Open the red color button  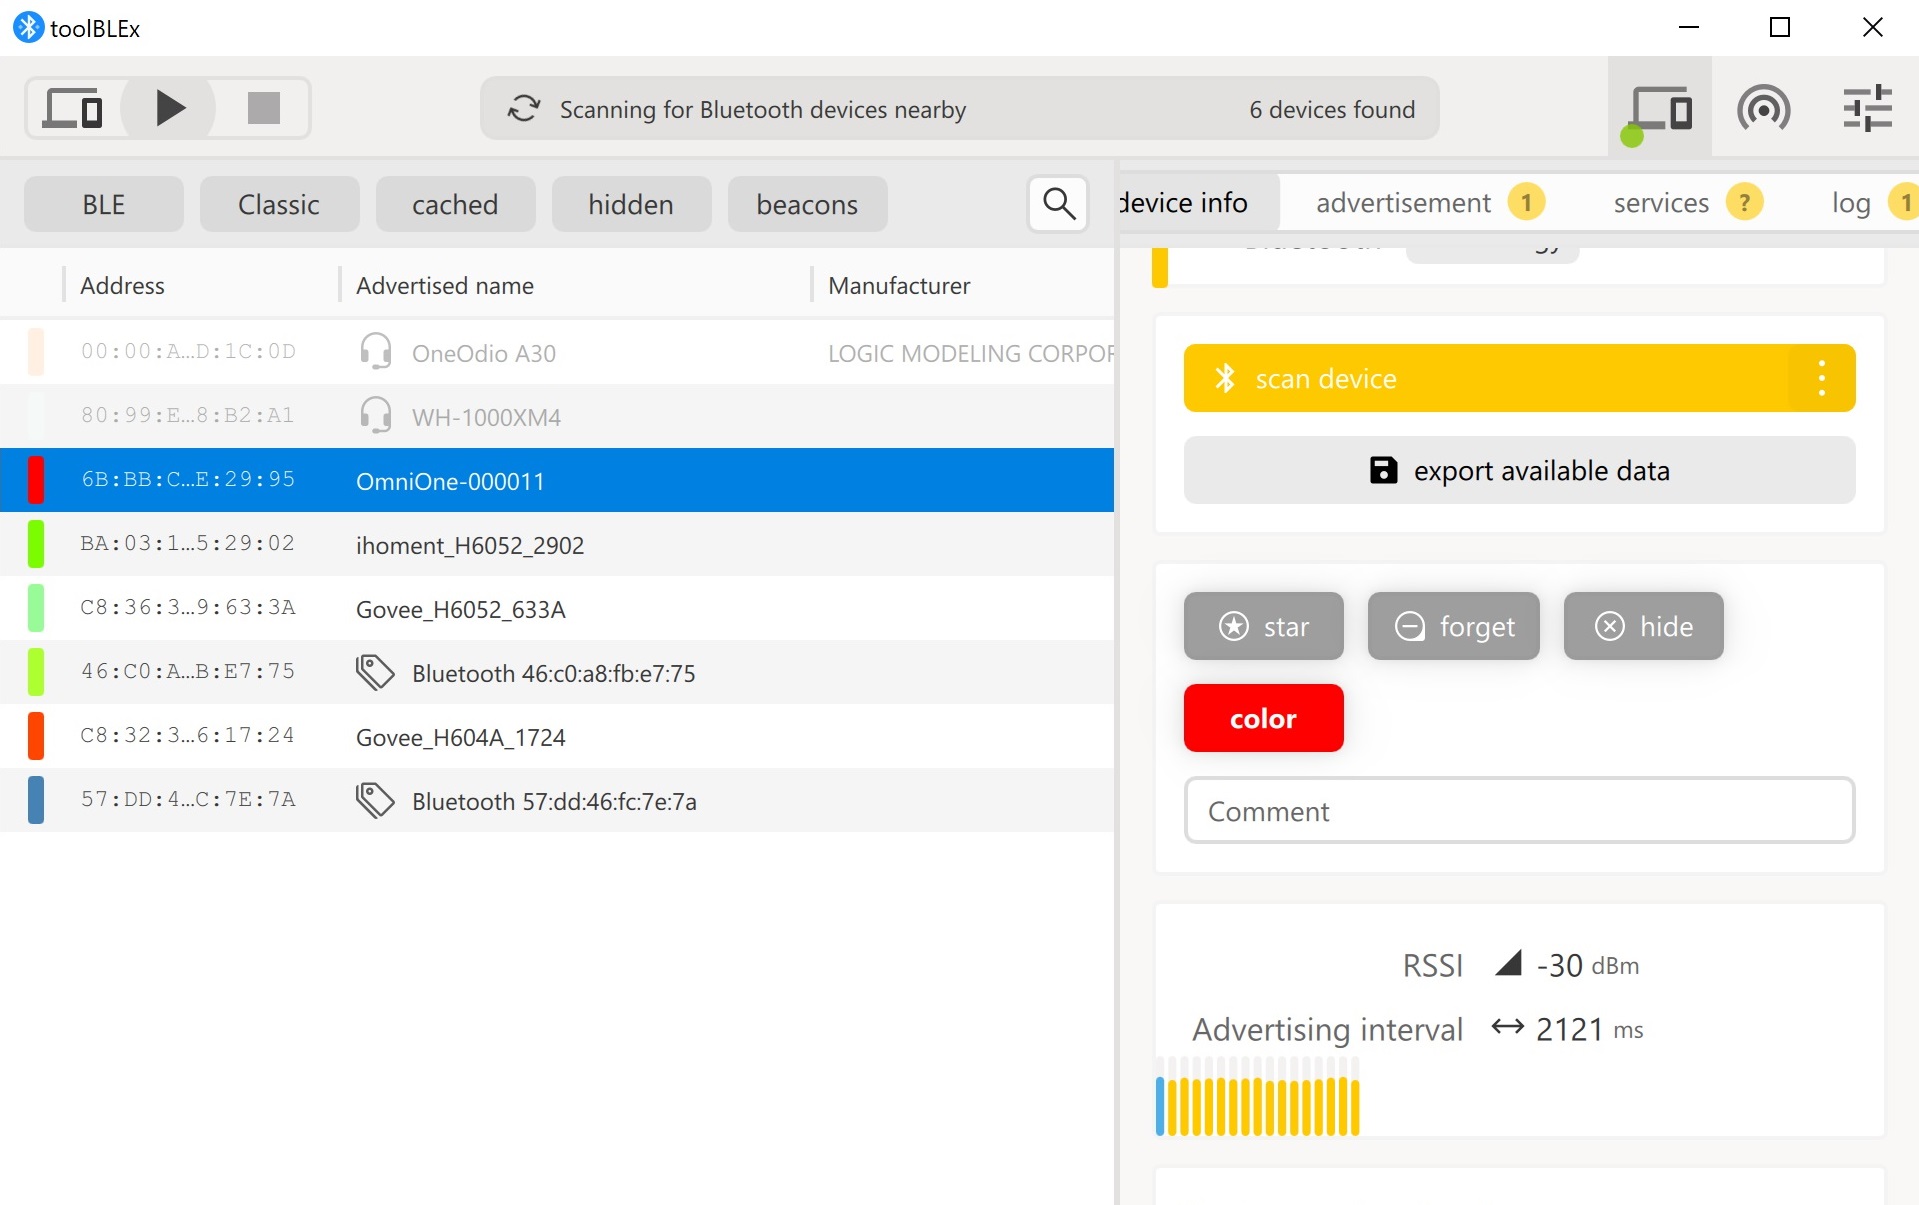point(1263,718)
